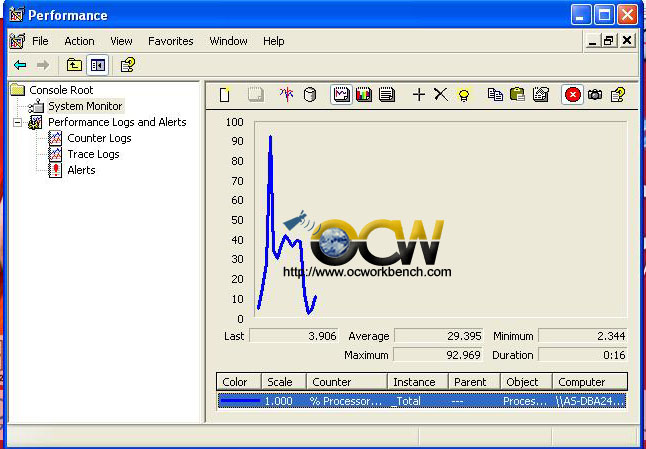
Task: Click the Last value field 3.906
Action: tap(294, 336)
